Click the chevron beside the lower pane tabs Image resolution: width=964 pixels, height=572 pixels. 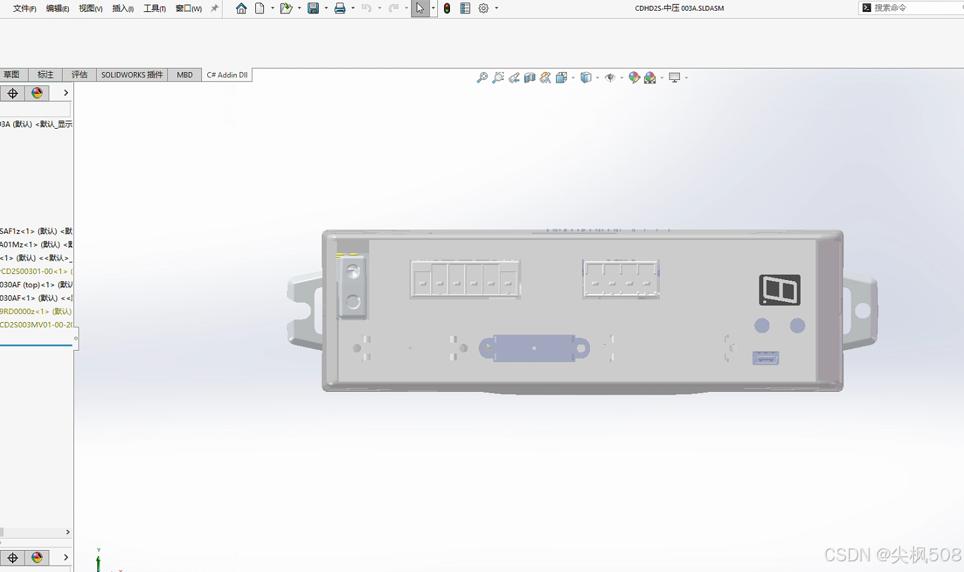(x=66, y=557)
